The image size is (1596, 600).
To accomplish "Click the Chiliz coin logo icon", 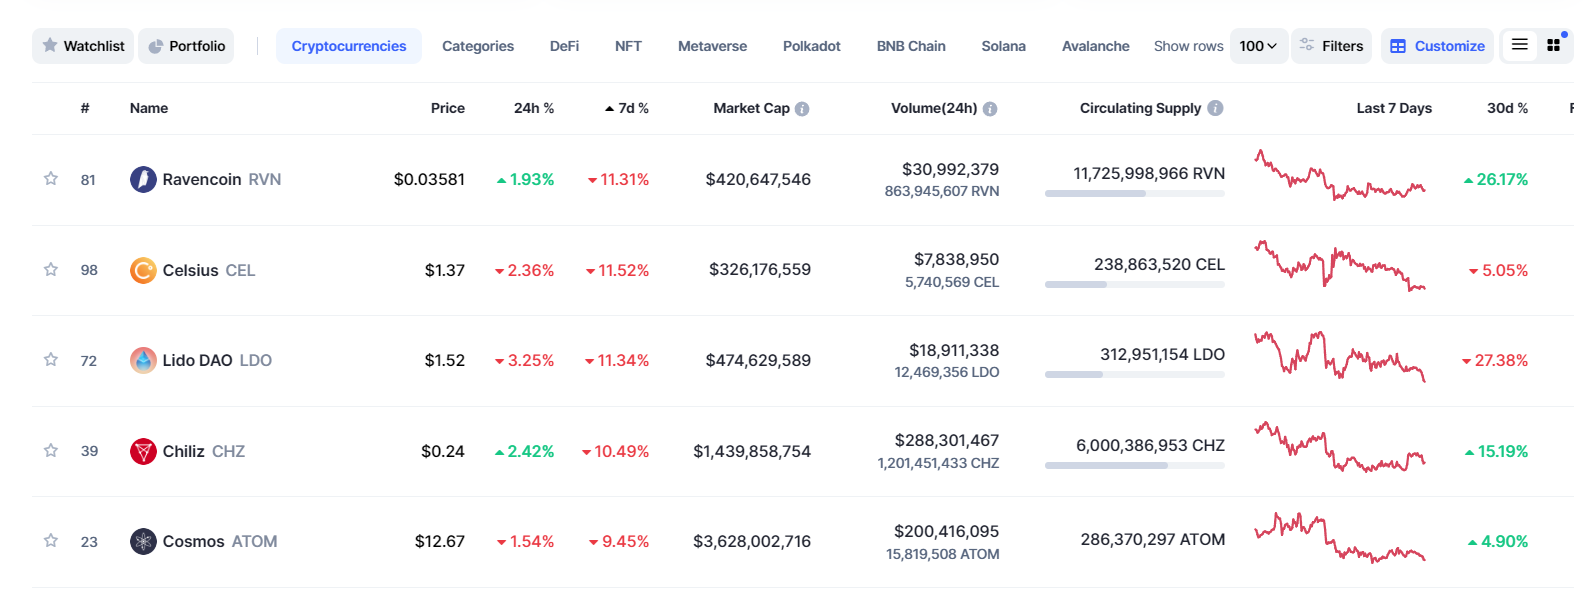I will pos(143,451).
